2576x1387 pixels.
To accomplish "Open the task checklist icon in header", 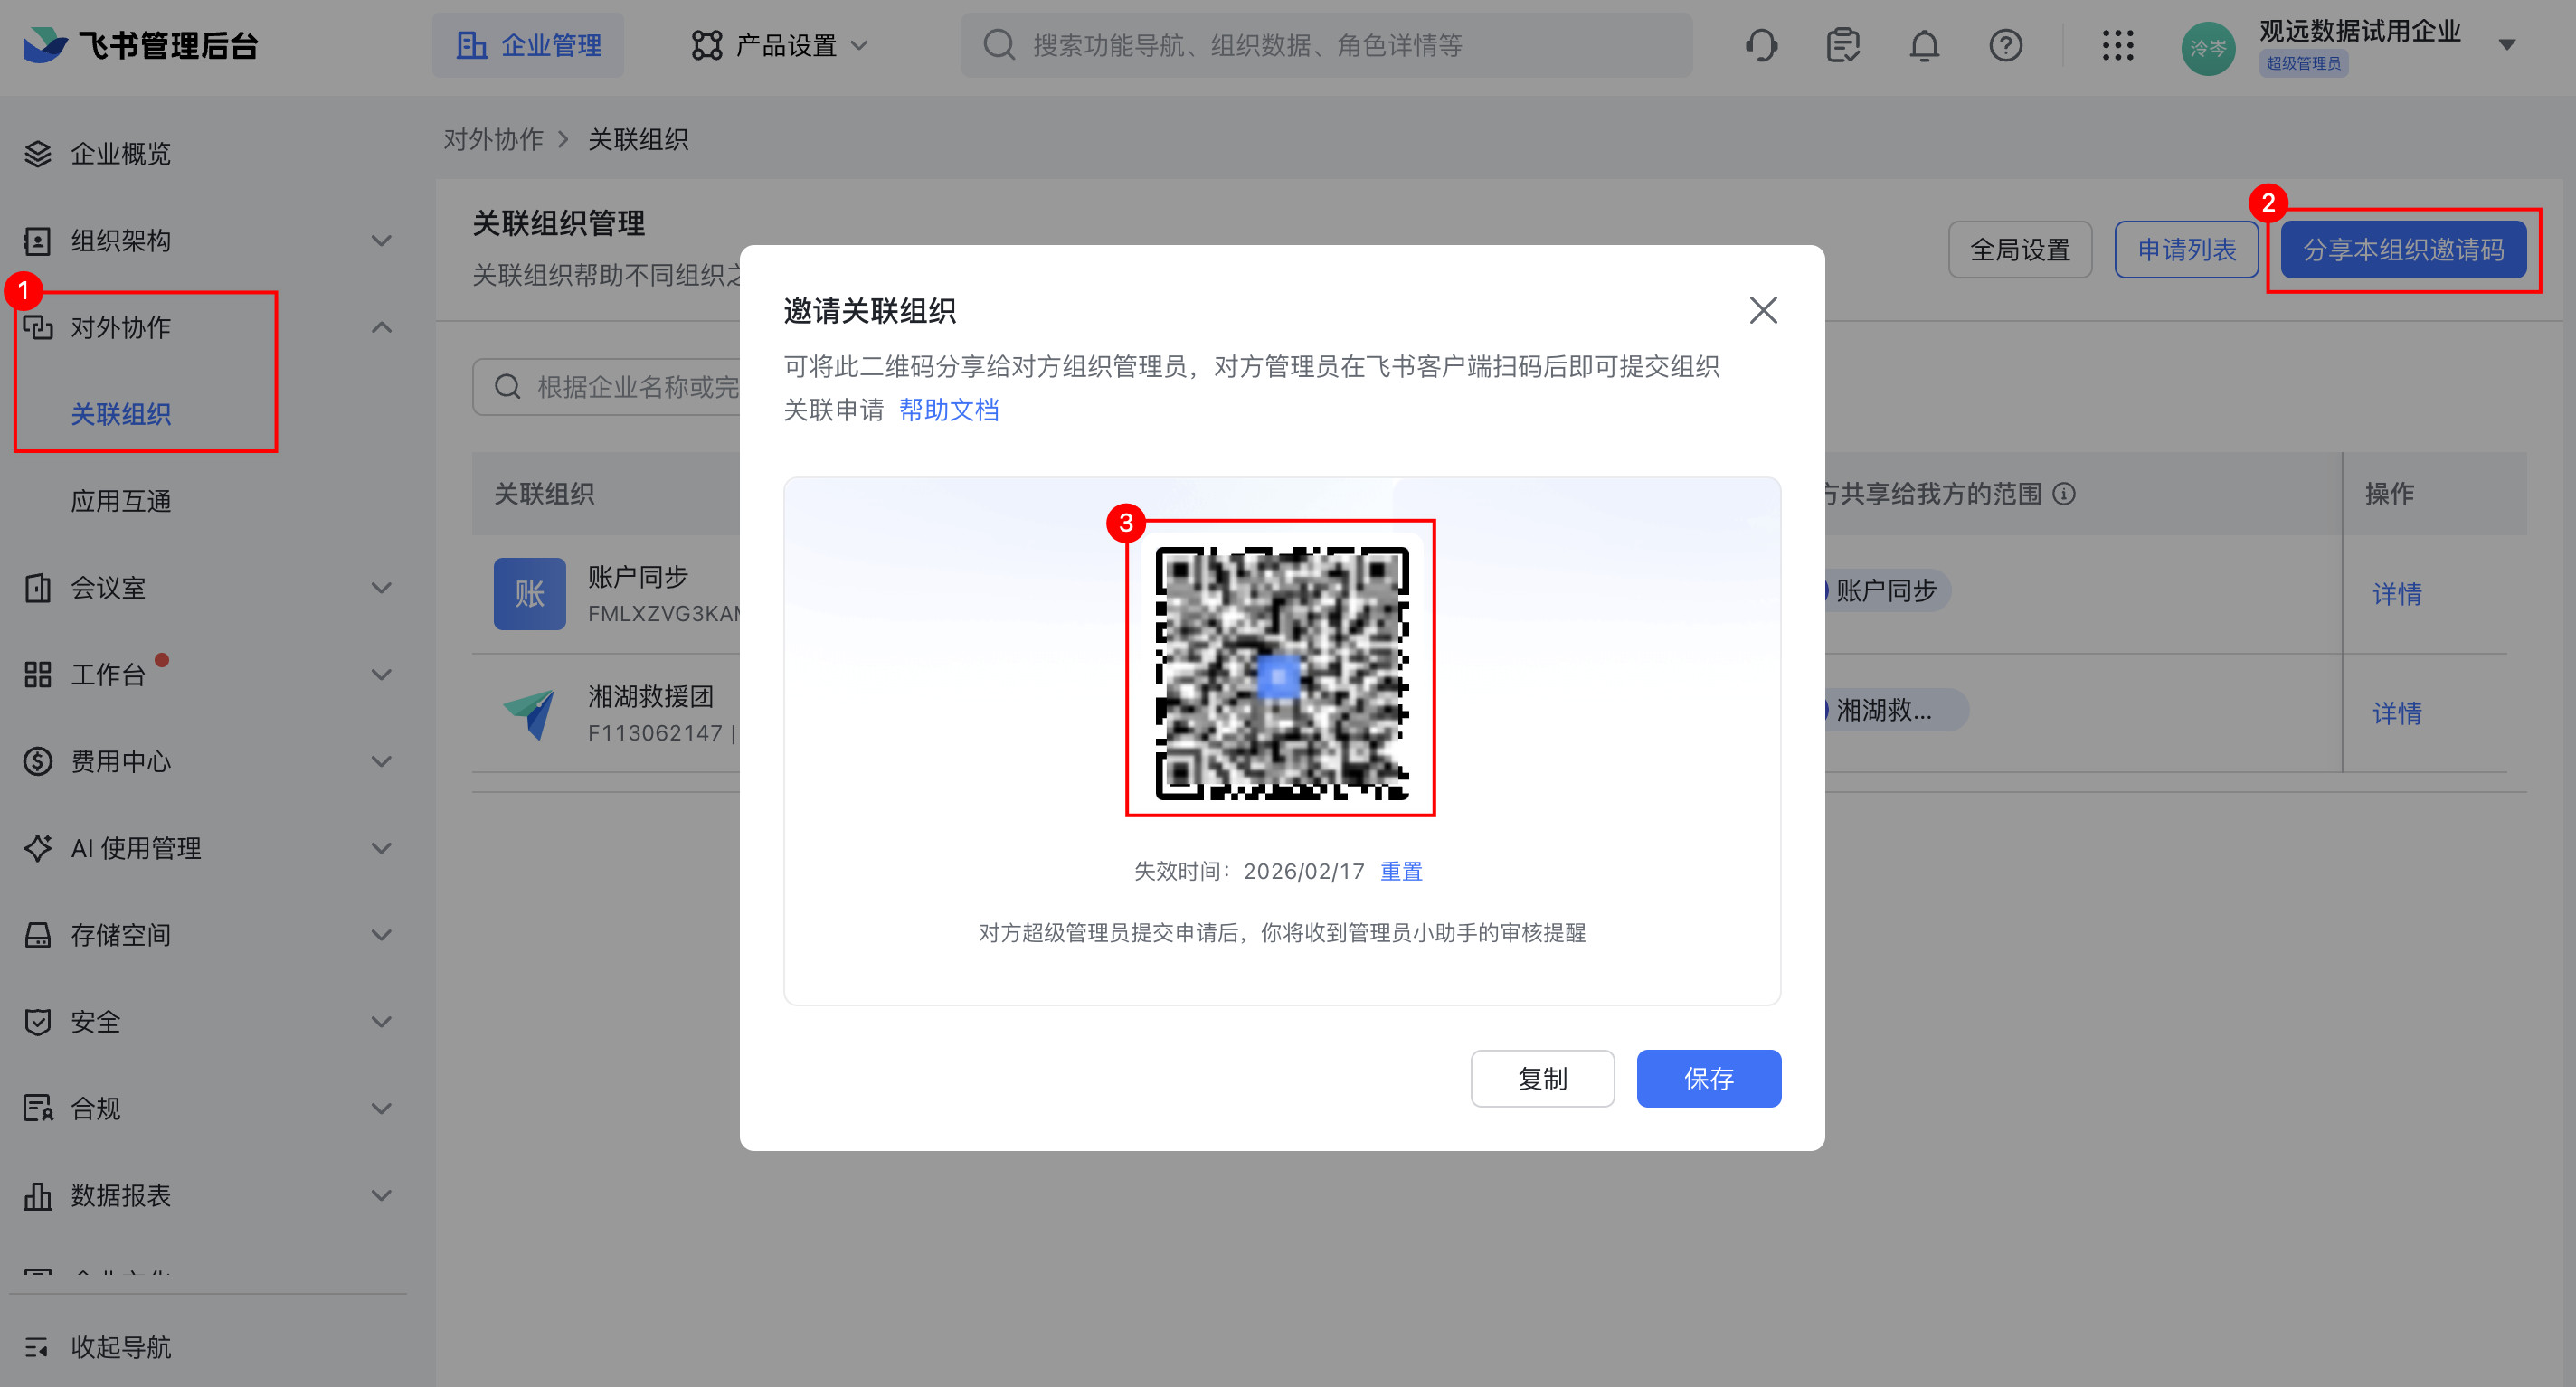I will click(x=1842, y=46).
